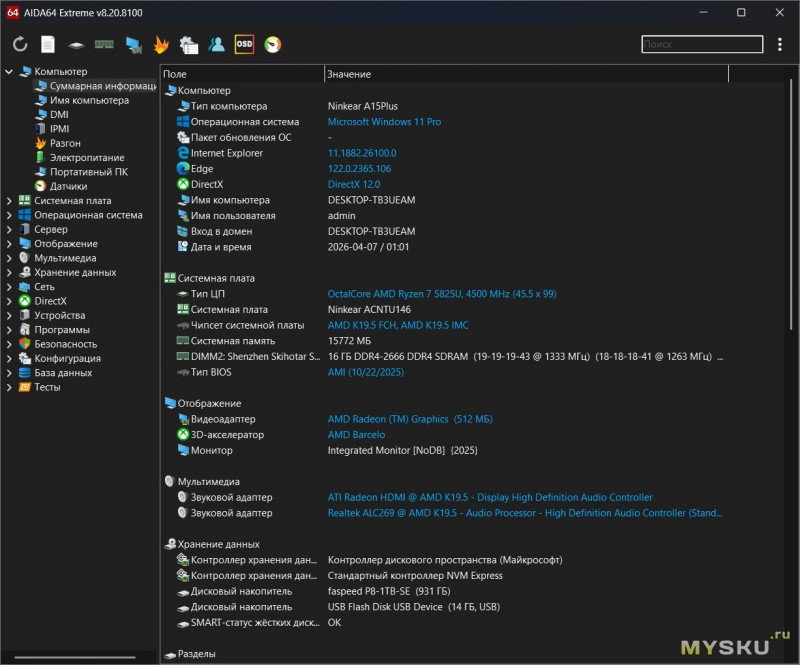Launch the memory benchmark RAM icon
Screen dimensions: 800x665
(x=104, y=44)
